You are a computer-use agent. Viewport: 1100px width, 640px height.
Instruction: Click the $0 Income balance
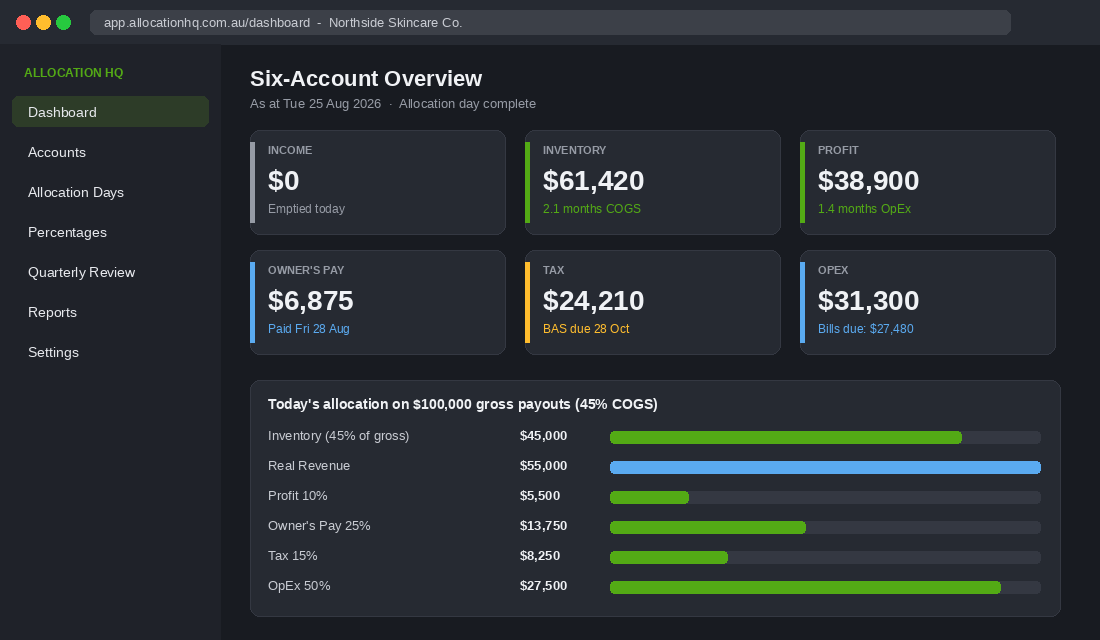click(283, 181)
